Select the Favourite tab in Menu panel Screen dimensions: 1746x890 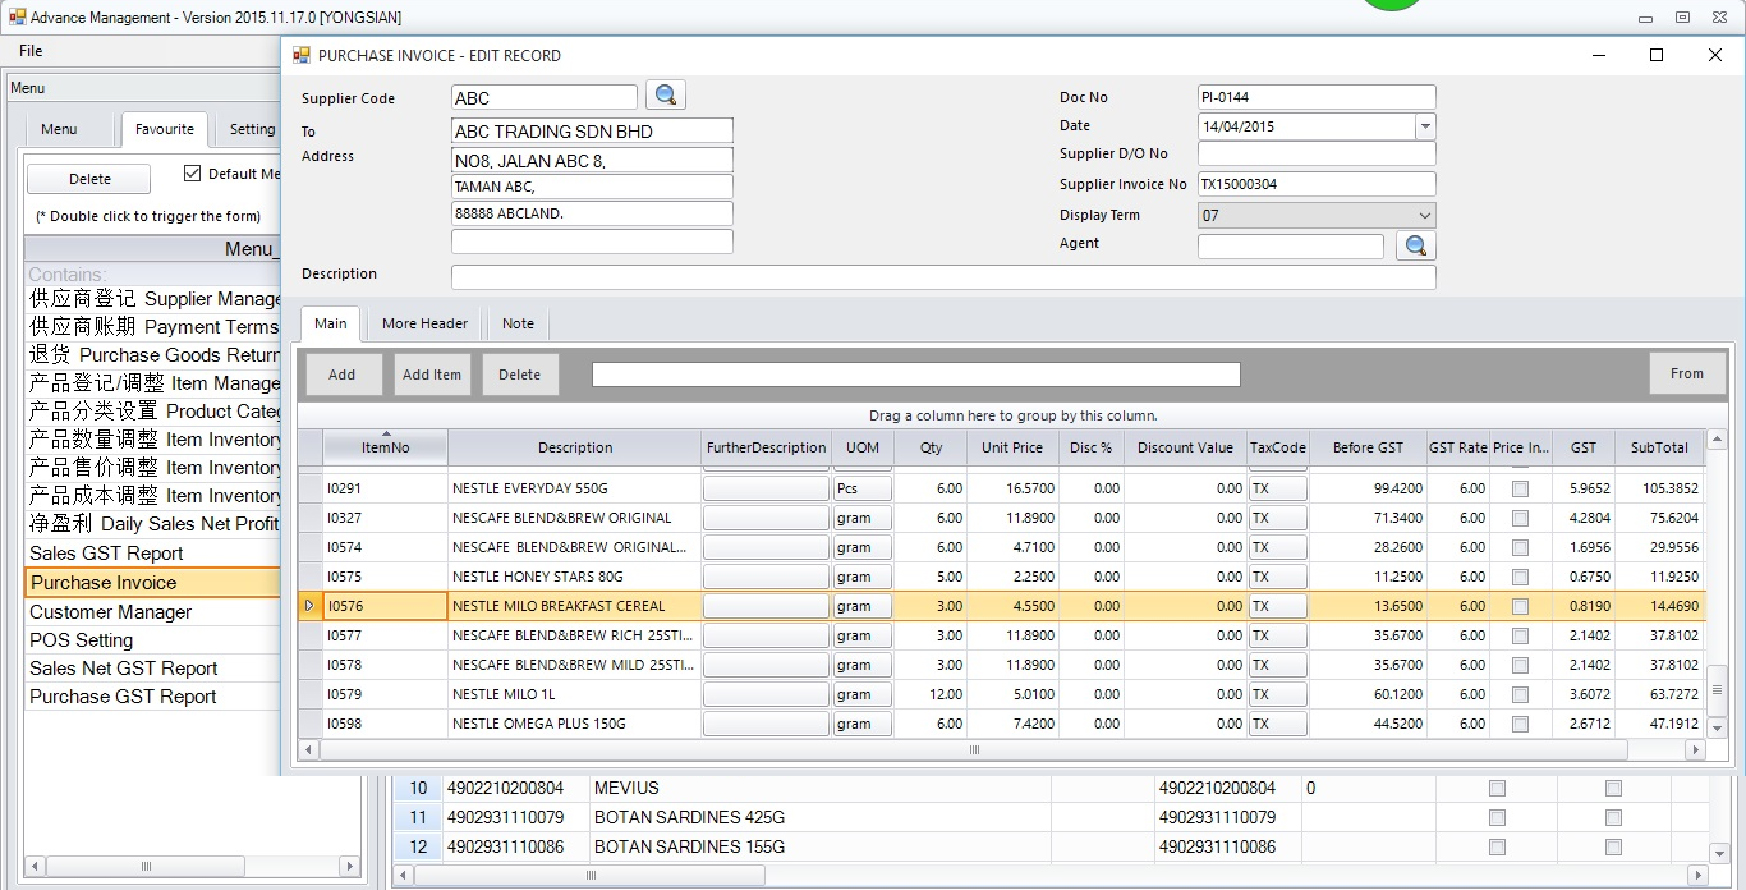click(165, 129)
